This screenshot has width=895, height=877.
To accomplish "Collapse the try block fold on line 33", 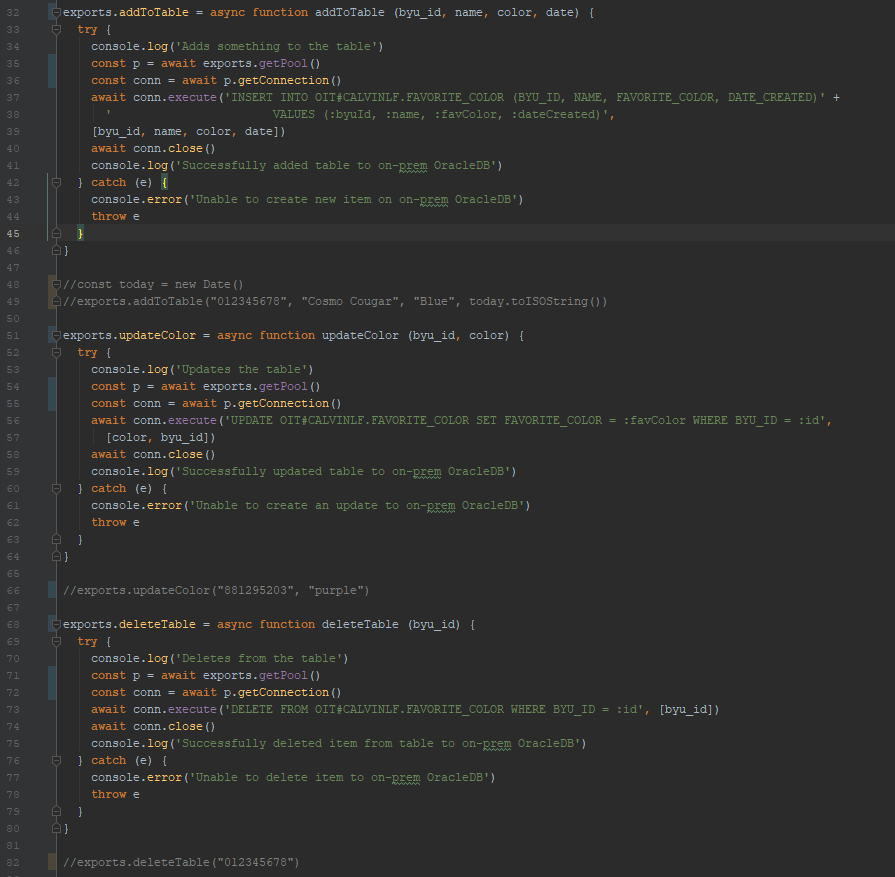I will click(x=56, y=29).
